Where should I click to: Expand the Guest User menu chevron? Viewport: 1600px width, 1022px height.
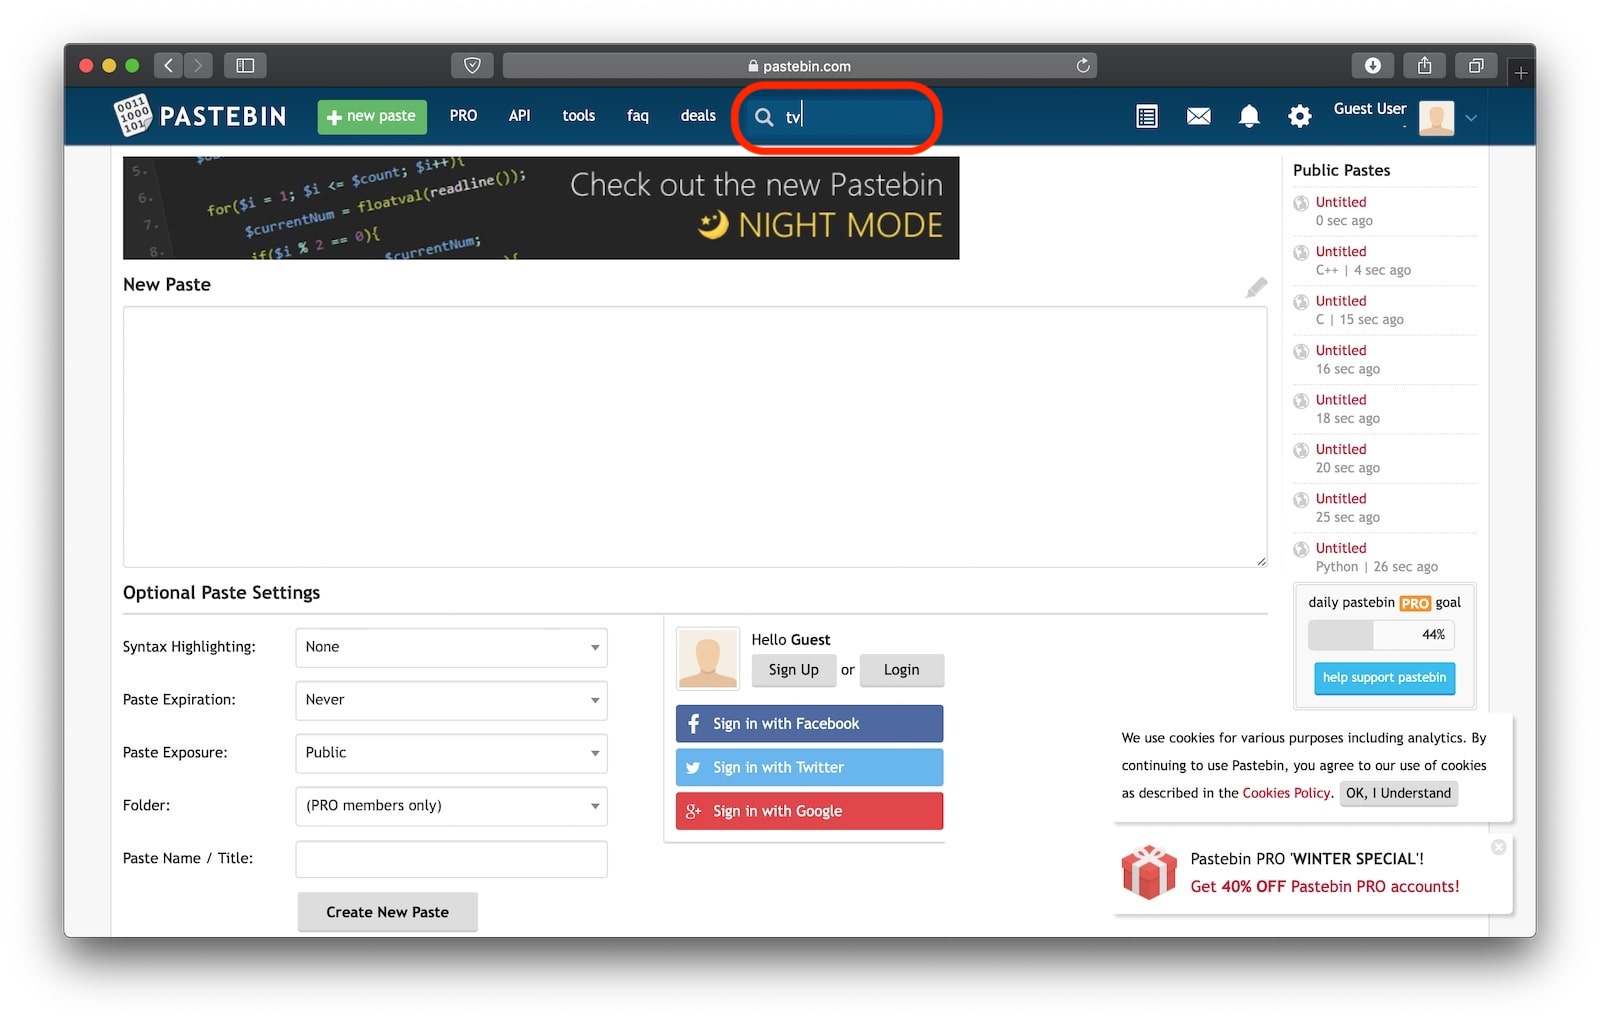click(x=1471, y=118)
